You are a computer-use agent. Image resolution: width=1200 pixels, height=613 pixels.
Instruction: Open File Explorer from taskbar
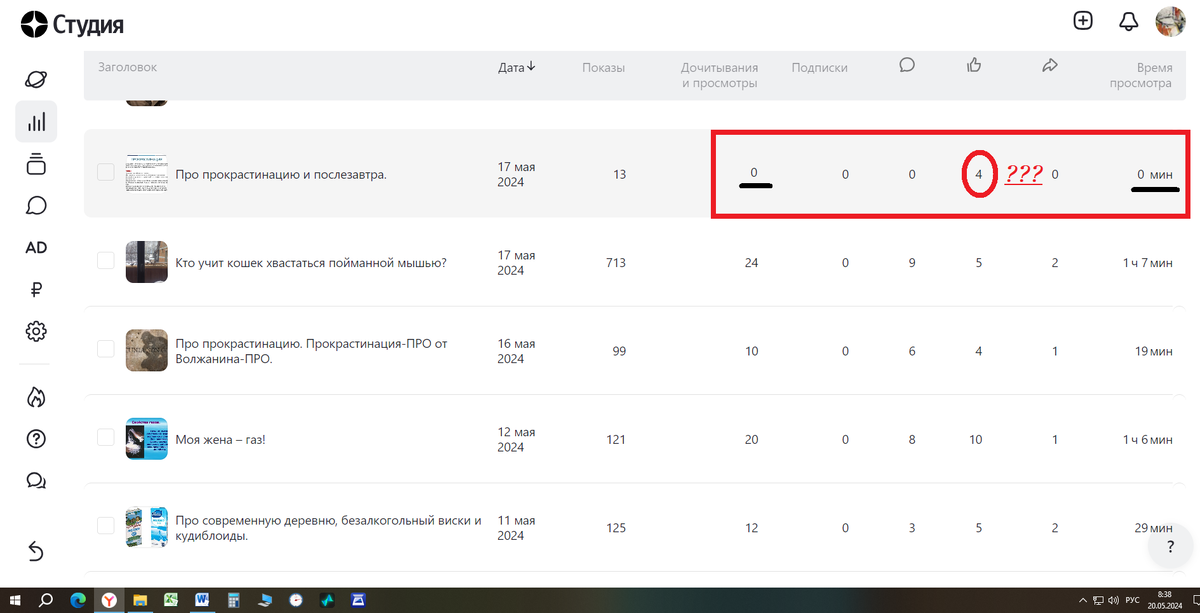tap(140, 600)
